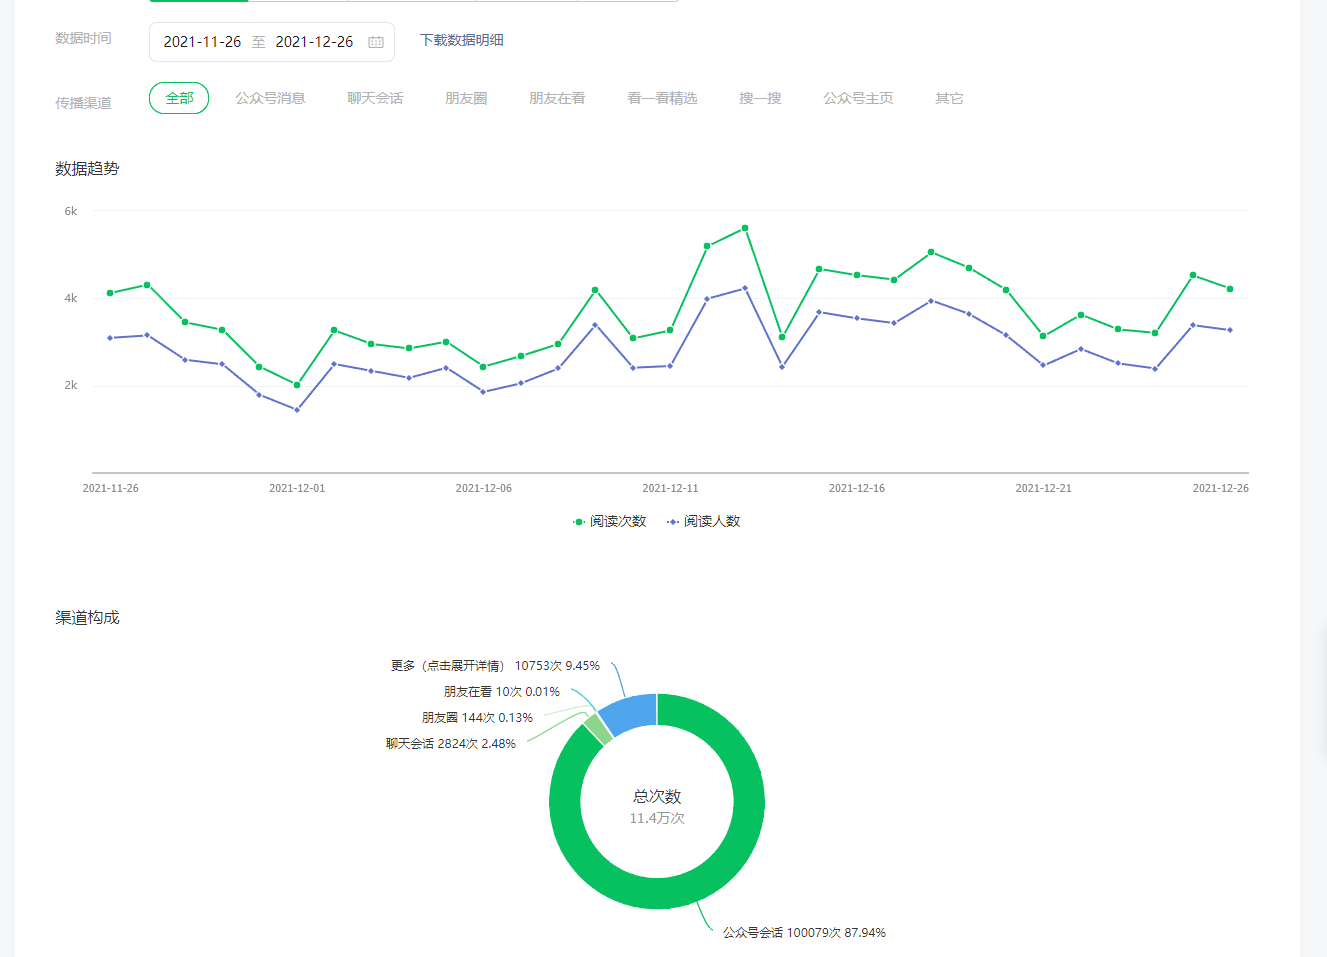Choose 其它 channel filter
This screenshot has height=957, width=1327.
click(949, 98)
